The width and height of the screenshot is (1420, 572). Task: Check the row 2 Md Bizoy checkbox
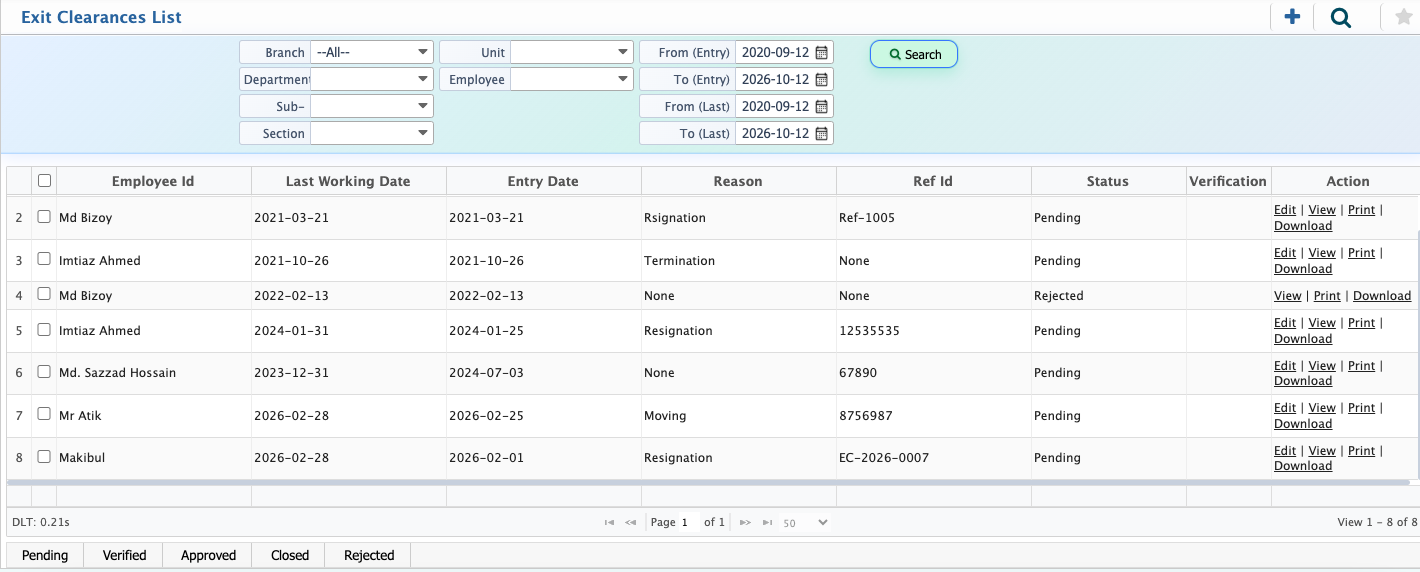[x=44, y=216]
